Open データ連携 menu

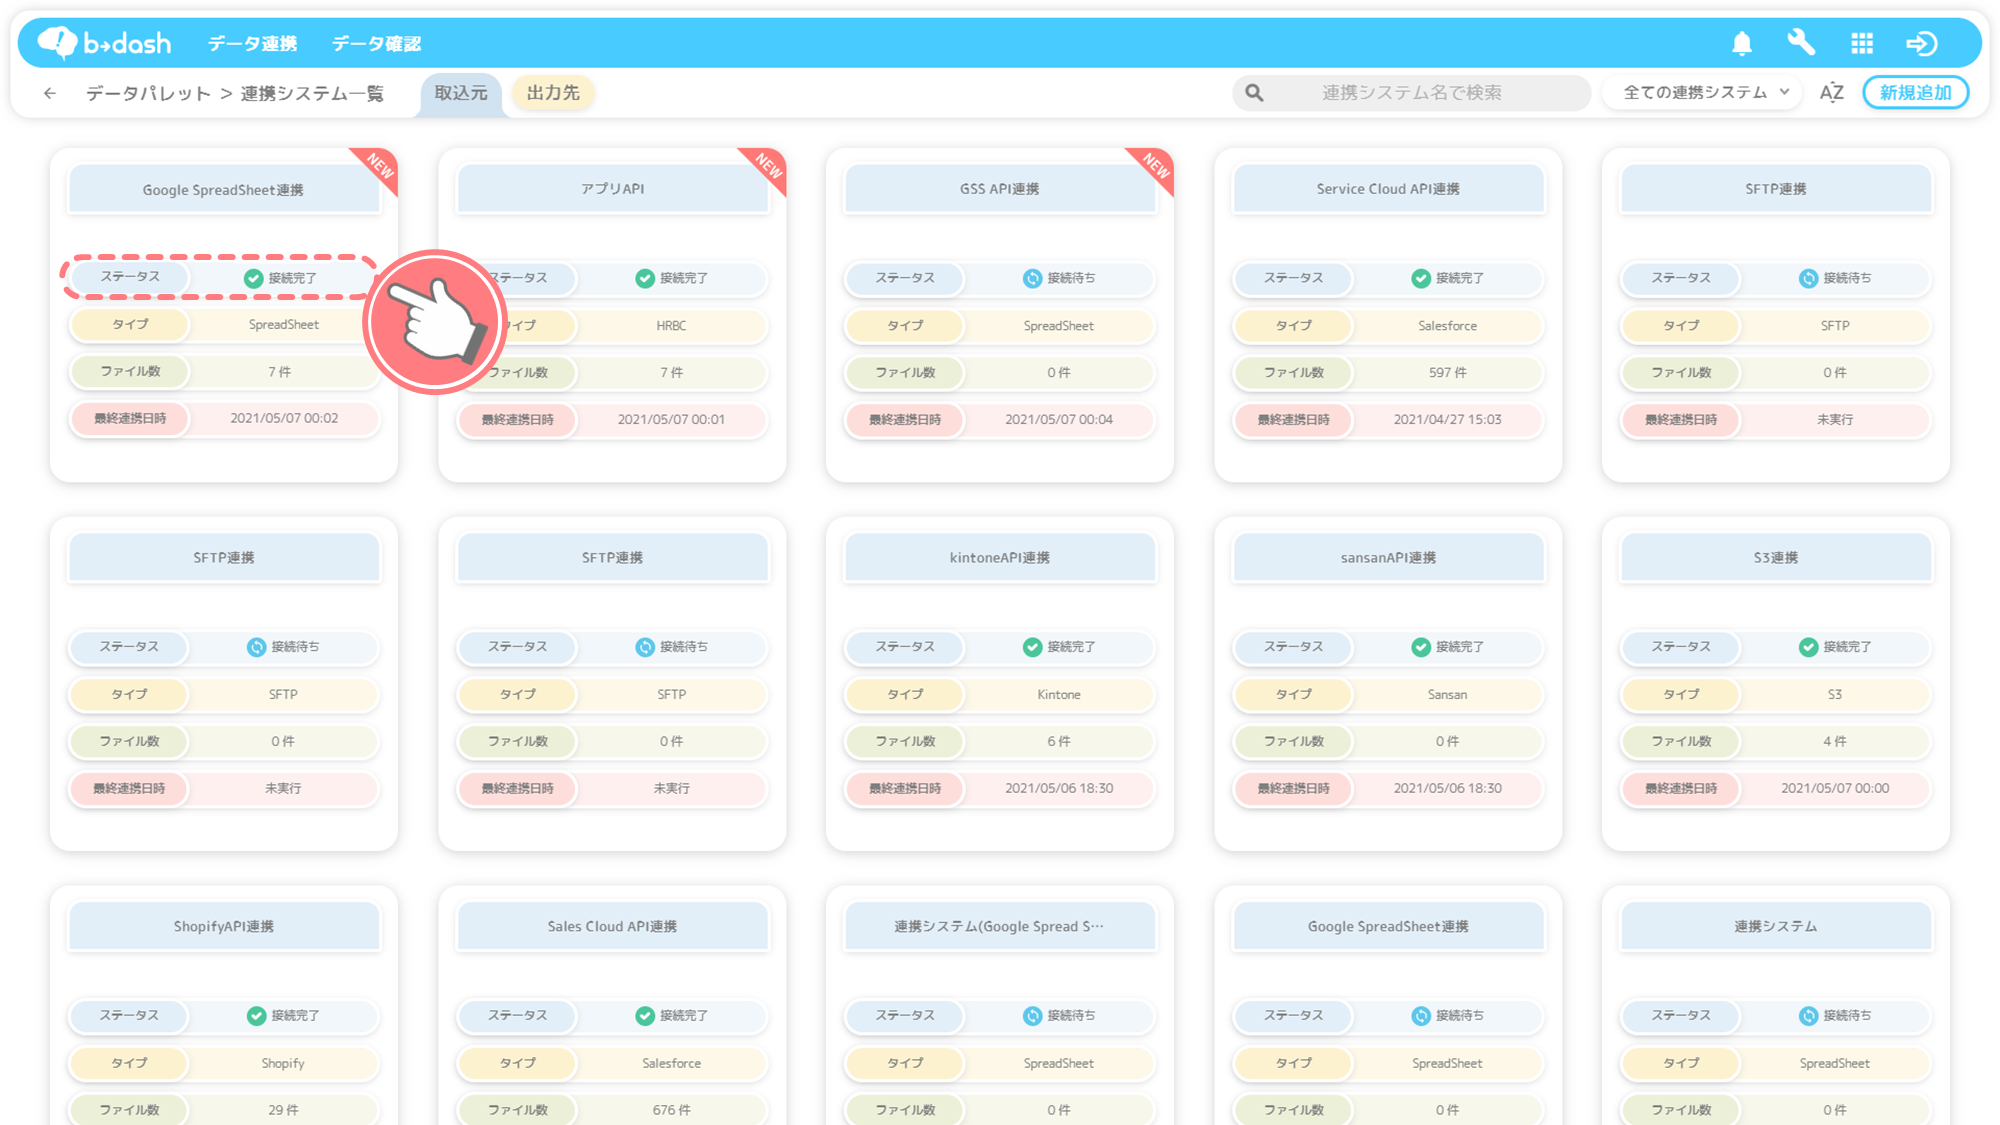click(x=252, y=43)
